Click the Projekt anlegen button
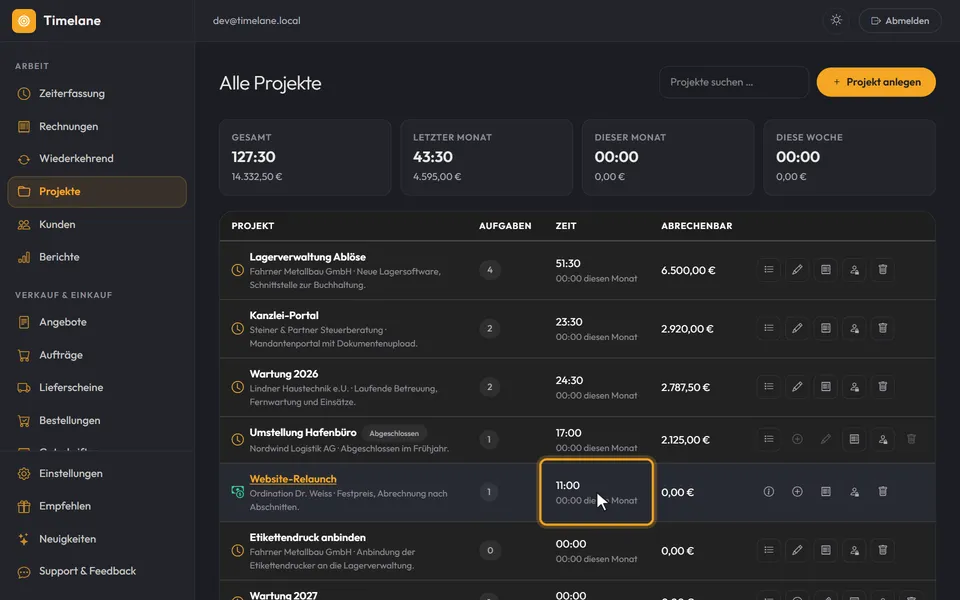960x600 pixels. pos(876,82)
